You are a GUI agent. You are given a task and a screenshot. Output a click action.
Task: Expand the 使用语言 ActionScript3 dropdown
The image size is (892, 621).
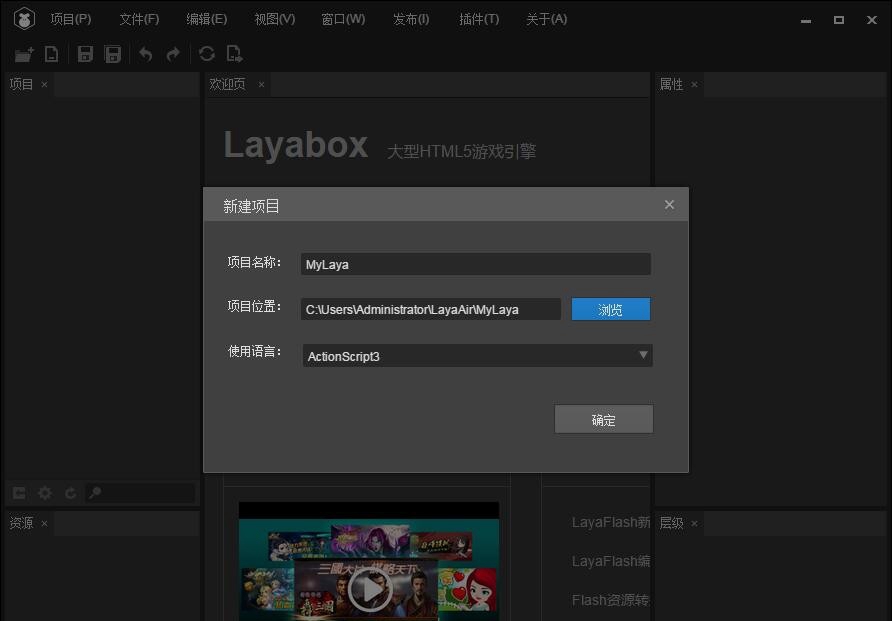pos(477,355)
